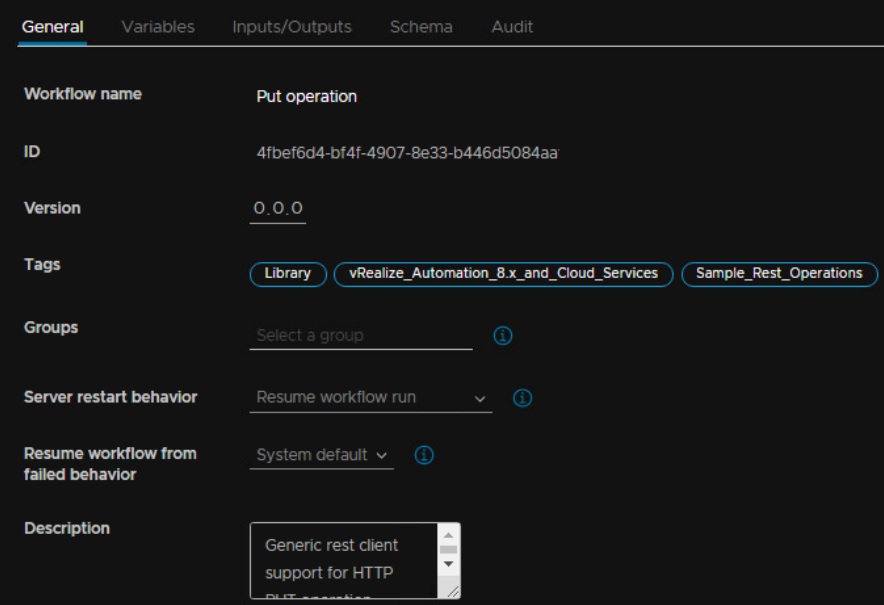Click the Description label
The width and height of the screenshot is (884, 605).
point(67,528)
